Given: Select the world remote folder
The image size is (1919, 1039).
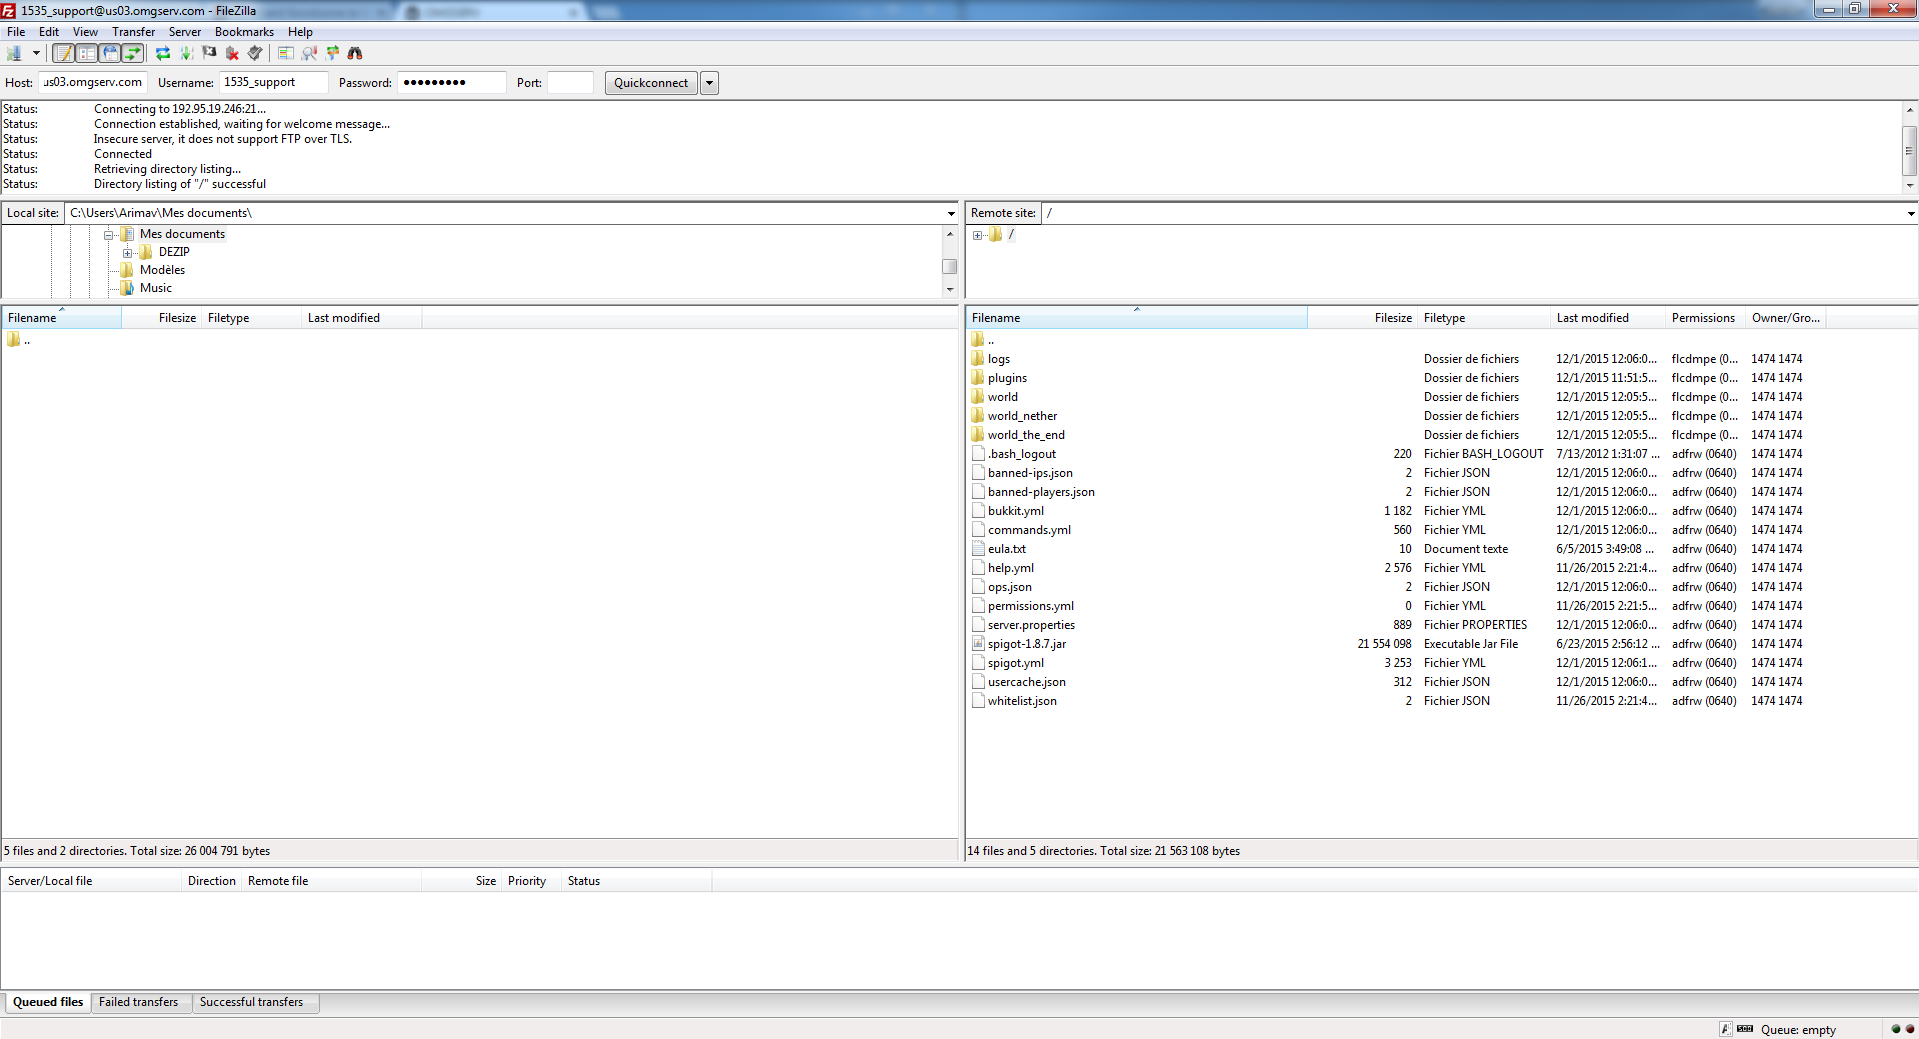Looking at the screenshot, I should pos(1002,397).
